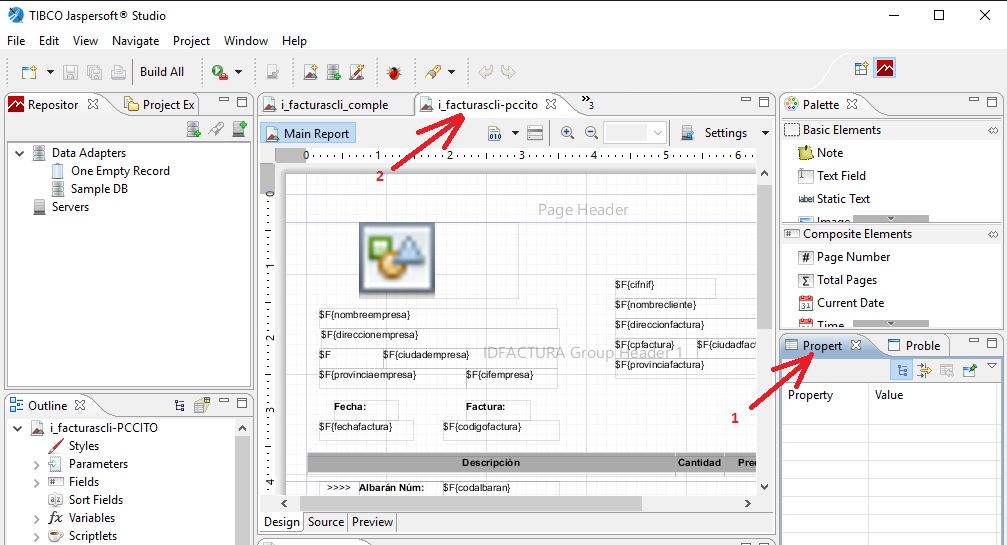Image resolution: width=1007 pixels, height=545 pixels.
Task: Open the Project menu
Action: (x=191, y=40)
